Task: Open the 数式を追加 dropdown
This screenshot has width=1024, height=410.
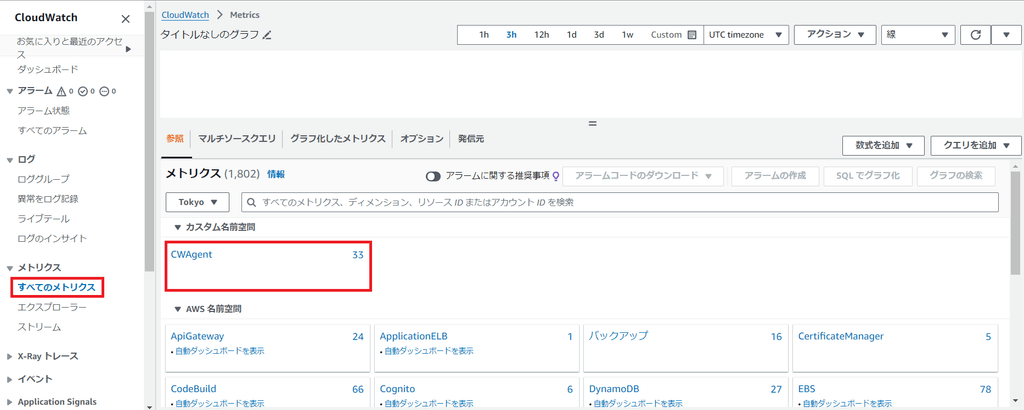Action: pos(882,146)
